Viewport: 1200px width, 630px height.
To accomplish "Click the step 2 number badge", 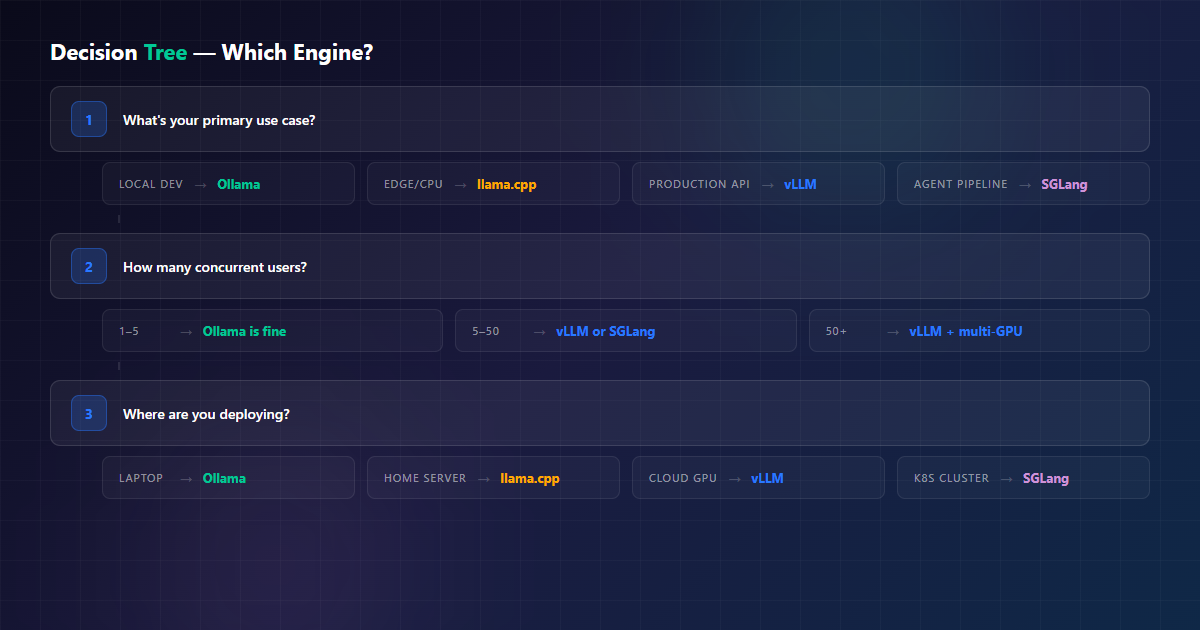I will [89, 266].
